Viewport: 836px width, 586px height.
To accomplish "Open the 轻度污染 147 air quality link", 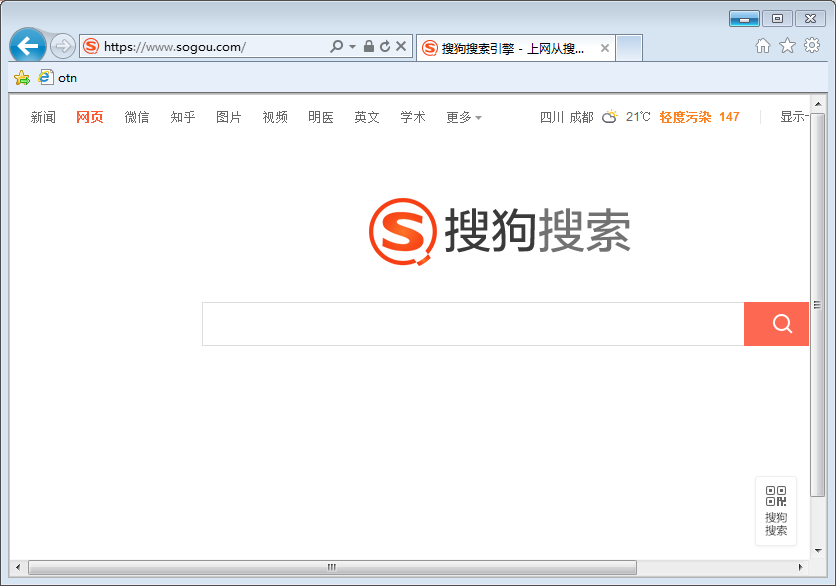I will [700, 117].
